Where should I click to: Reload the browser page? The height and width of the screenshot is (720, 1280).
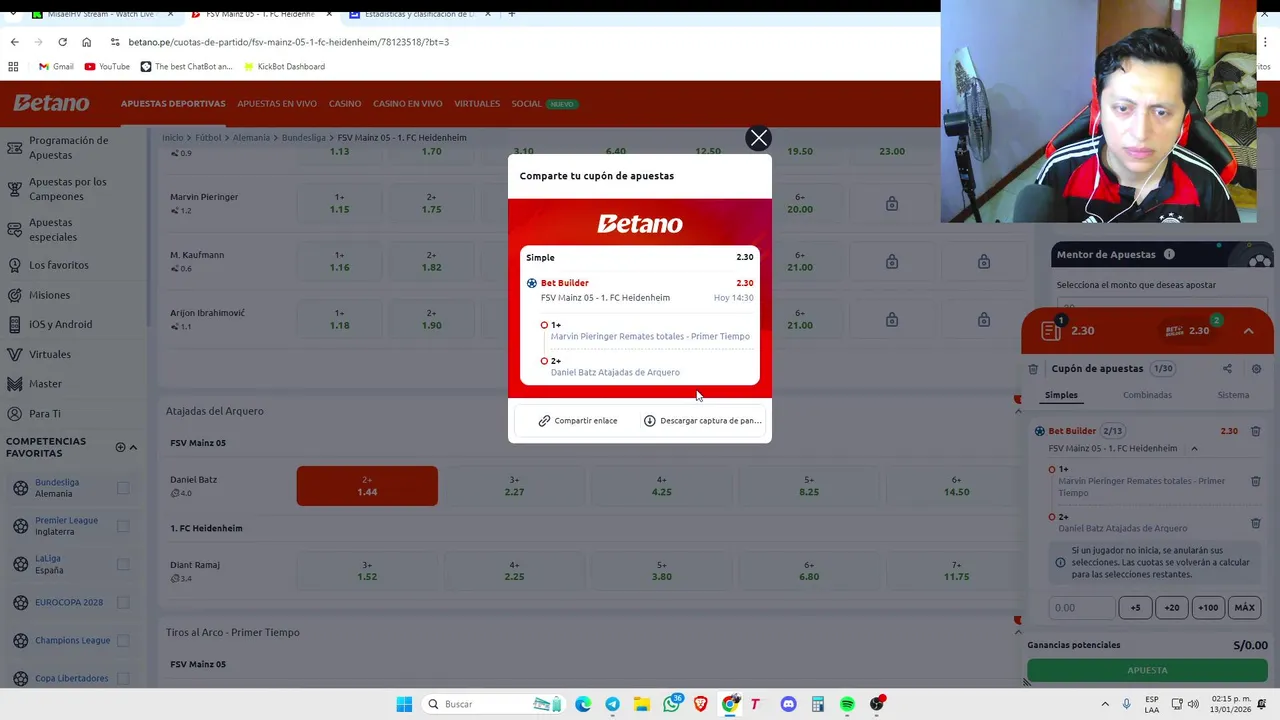coord(62,42)
